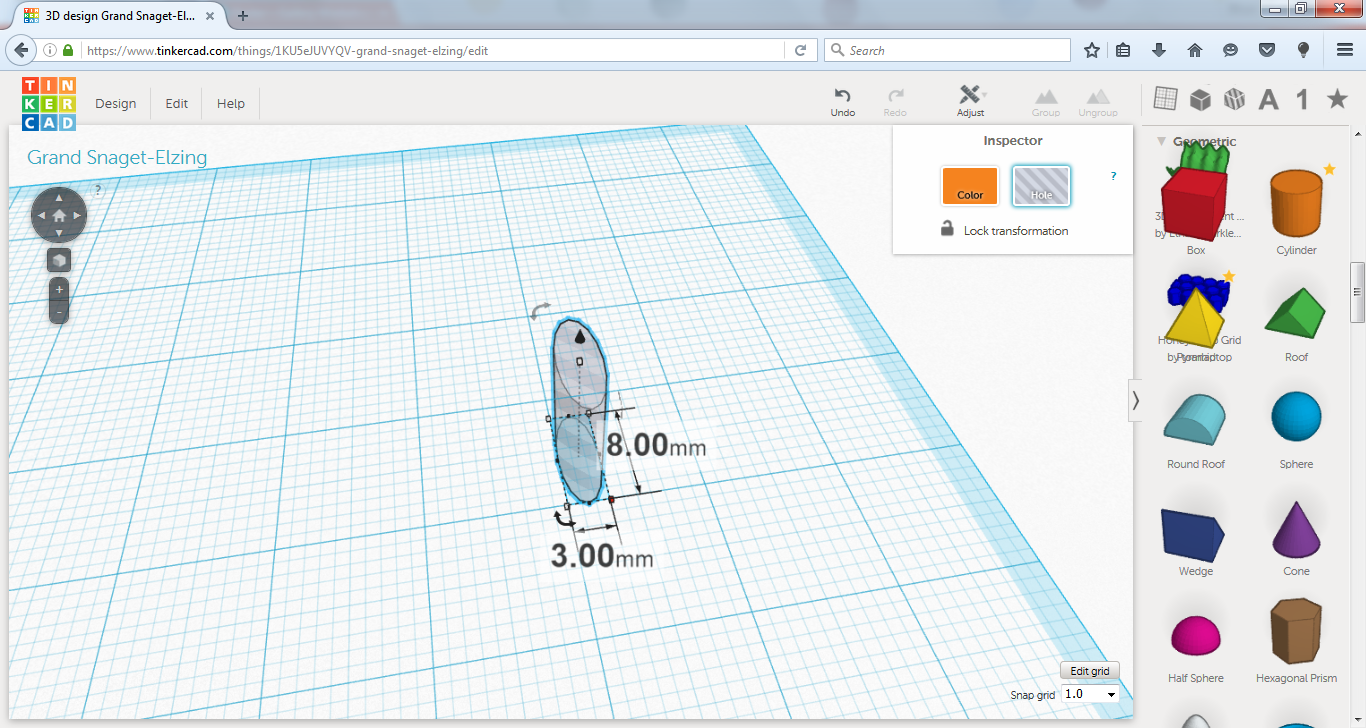
Task: Open the browser hamburger menu
Action: click(1345, 50)
